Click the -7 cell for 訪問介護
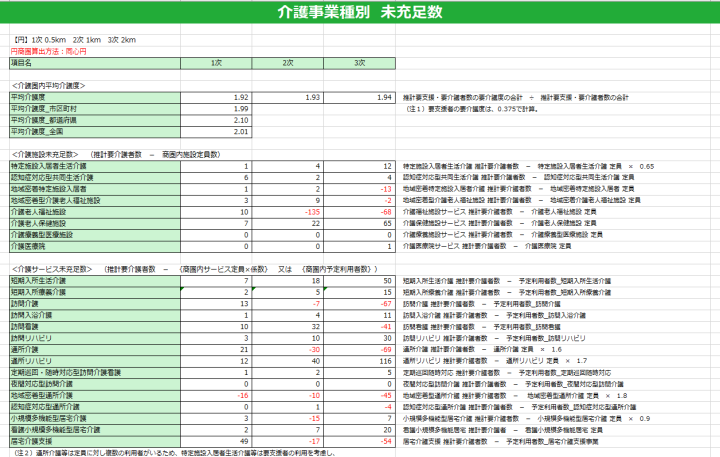This screenshot has width=720, height=457. click(288, 304)
